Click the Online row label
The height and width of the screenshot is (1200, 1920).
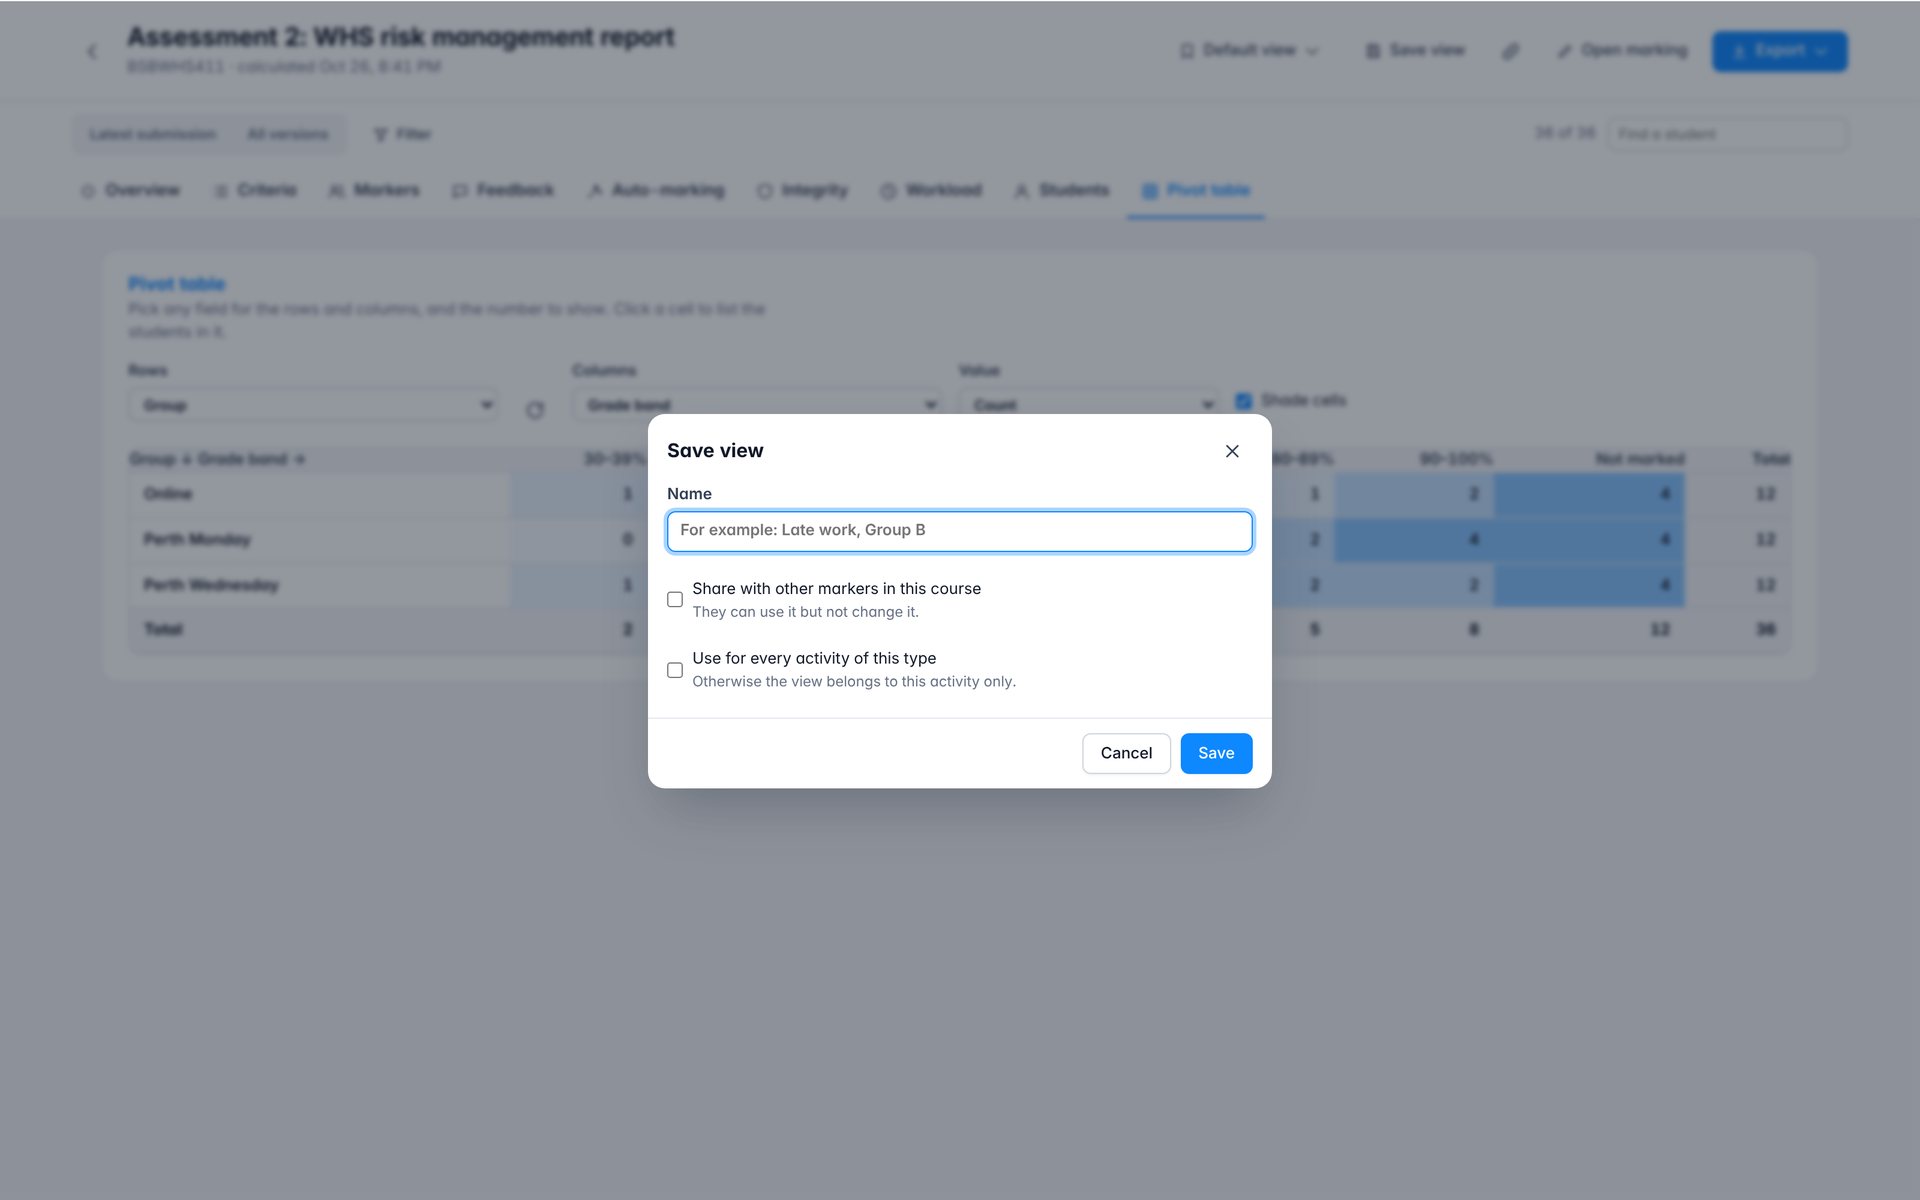pyautogui.click(x=167, y=494)
